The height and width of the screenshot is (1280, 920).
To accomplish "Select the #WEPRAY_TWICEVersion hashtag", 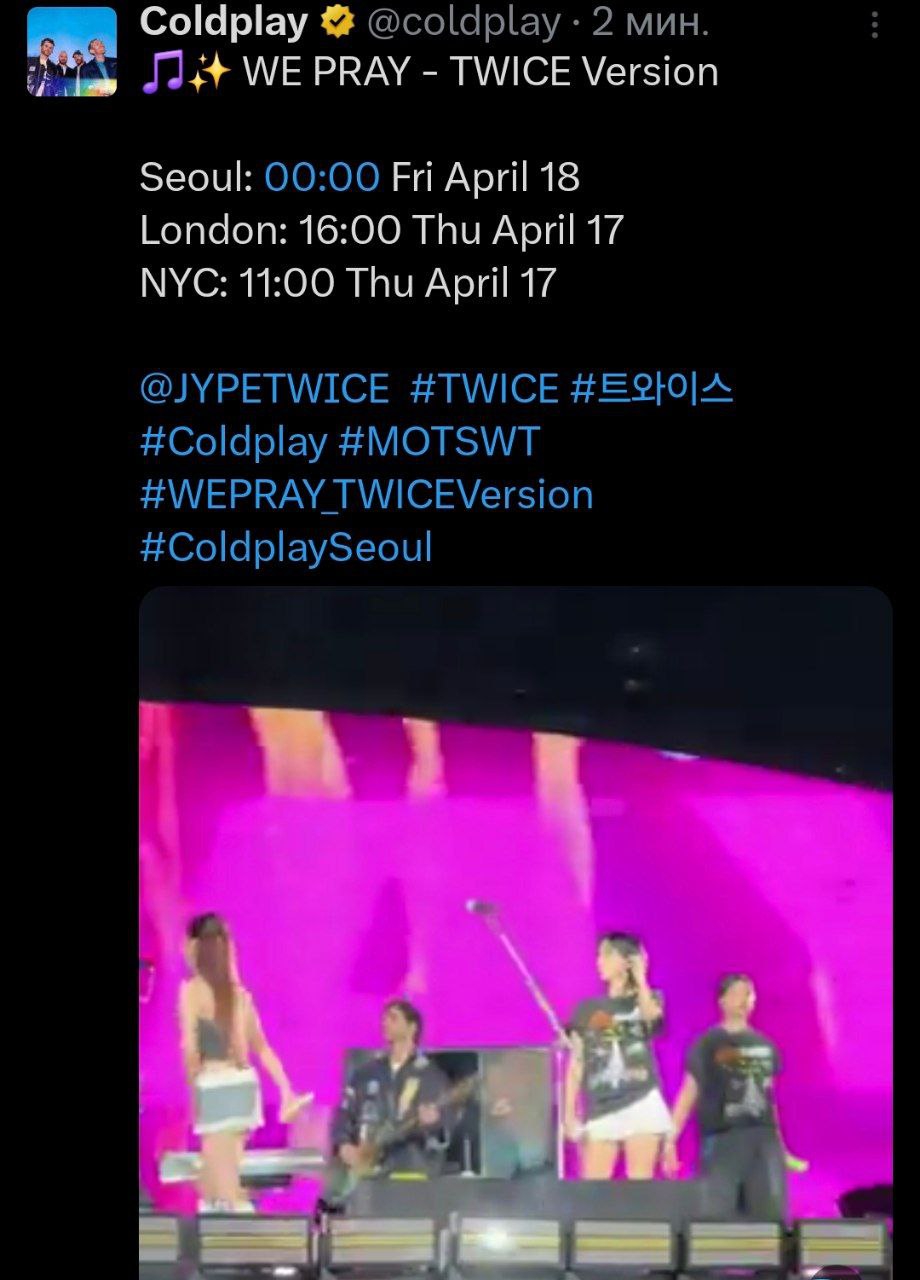I will [367, 495].
